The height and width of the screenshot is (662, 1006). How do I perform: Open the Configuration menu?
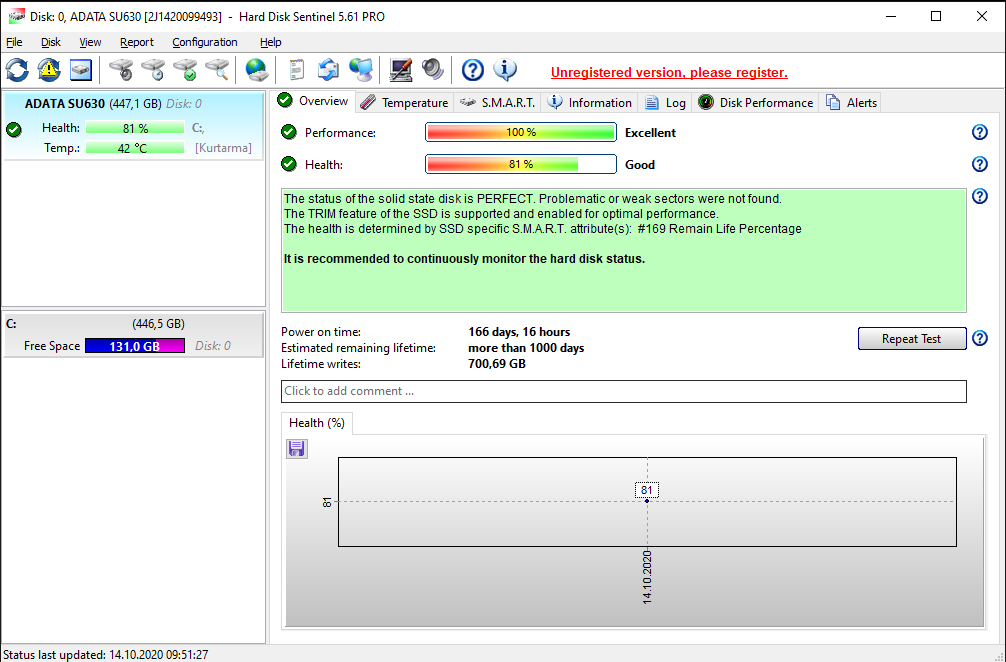205,42
